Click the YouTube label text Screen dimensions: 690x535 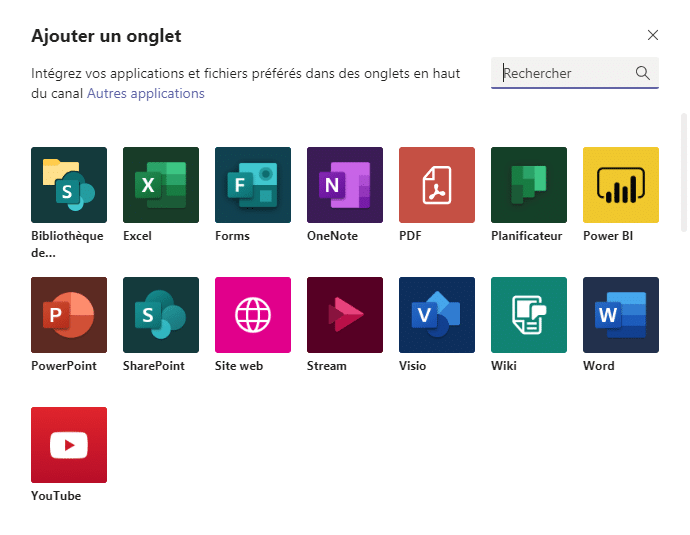(x=56, y=496)
